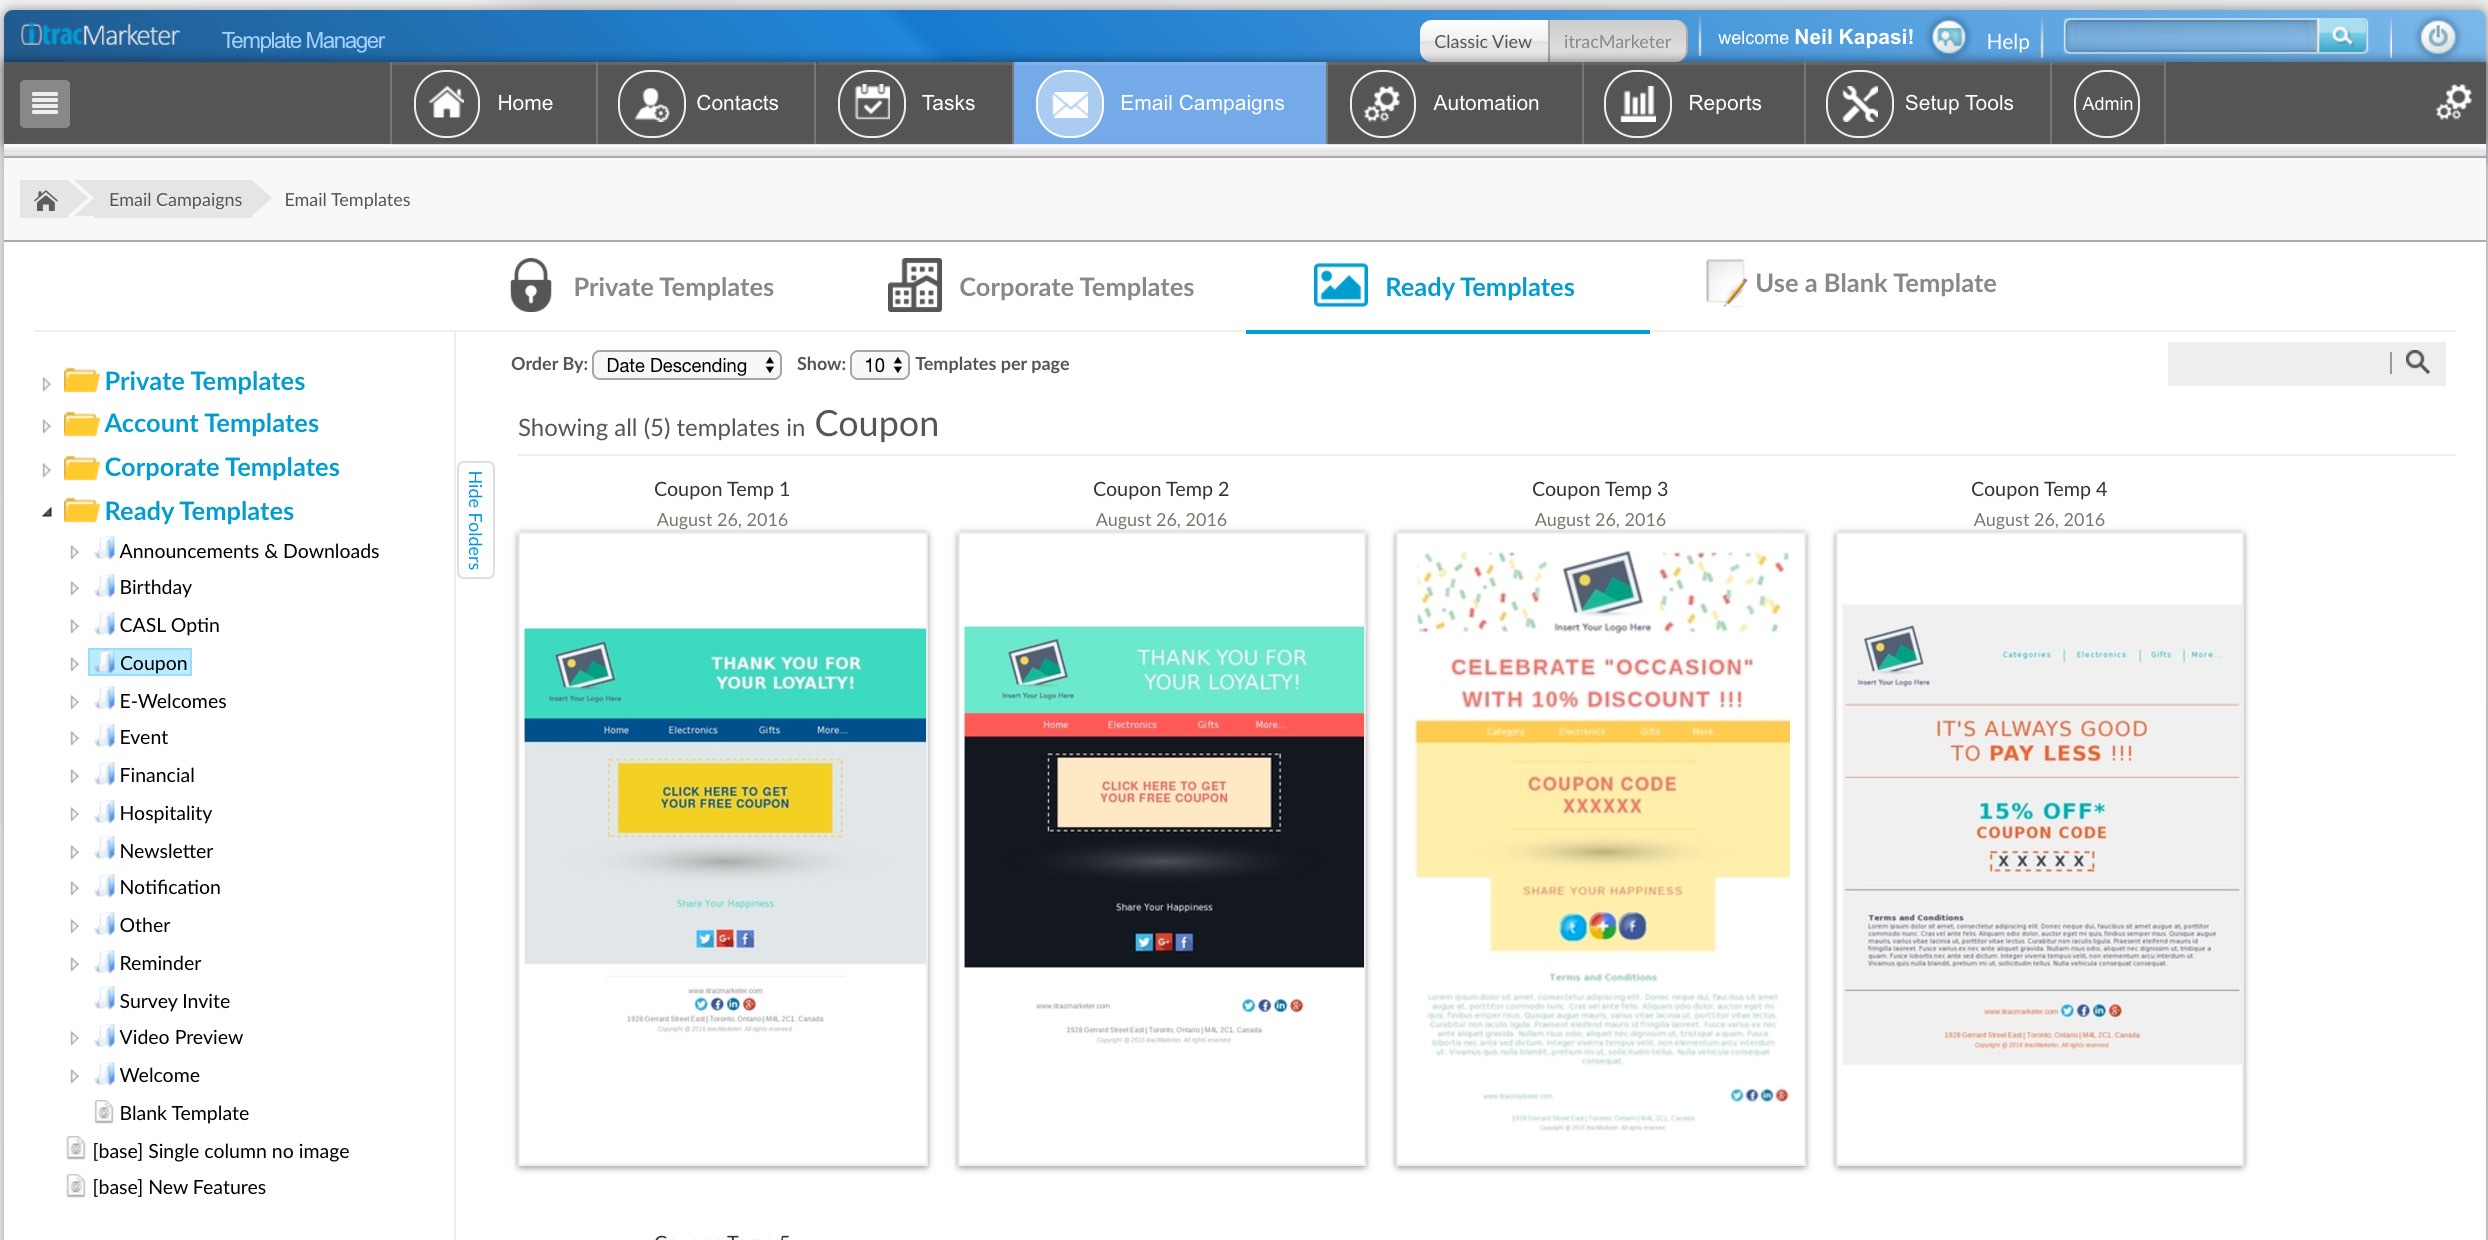Click the Contacts navigation icon
The height and width of the screenshot is (1240, 2488).
point(646,102)
